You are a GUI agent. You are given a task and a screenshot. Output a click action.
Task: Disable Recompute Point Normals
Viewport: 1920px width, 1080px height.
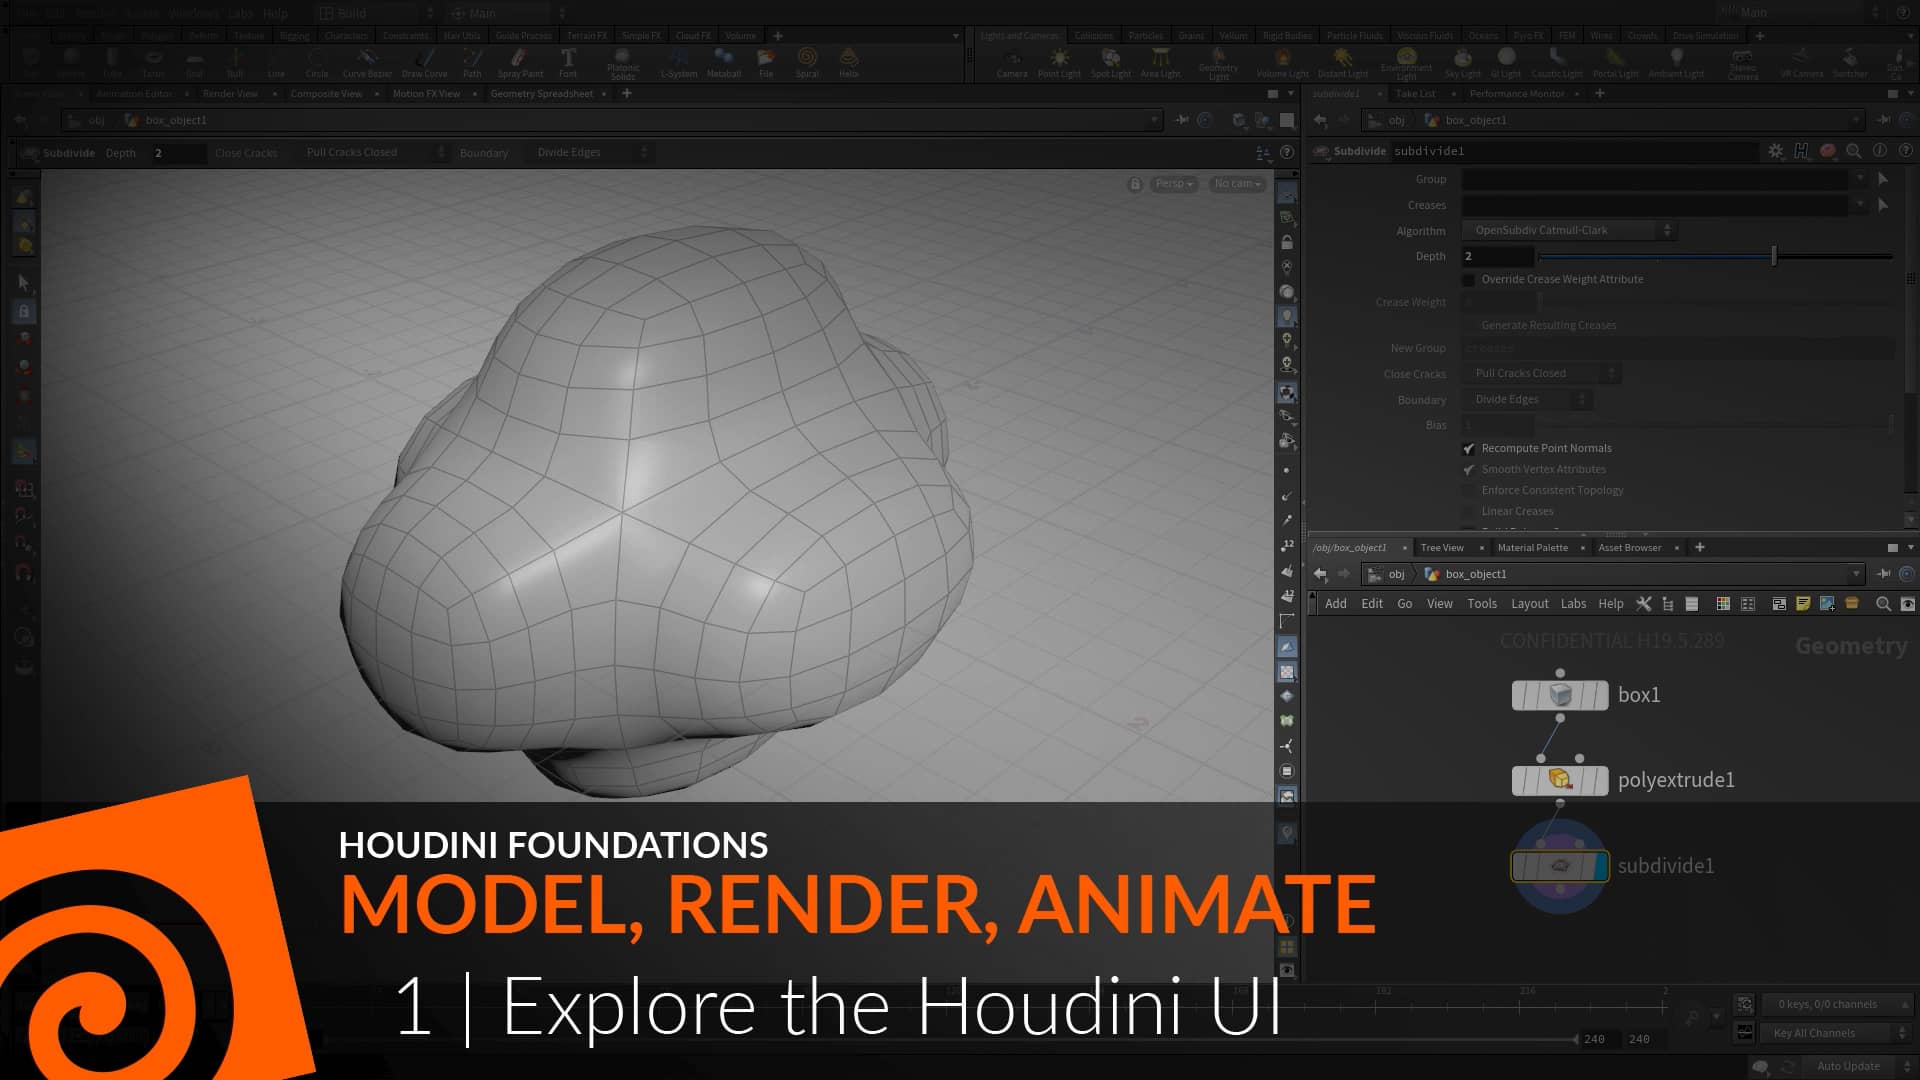click(1470, 448)
